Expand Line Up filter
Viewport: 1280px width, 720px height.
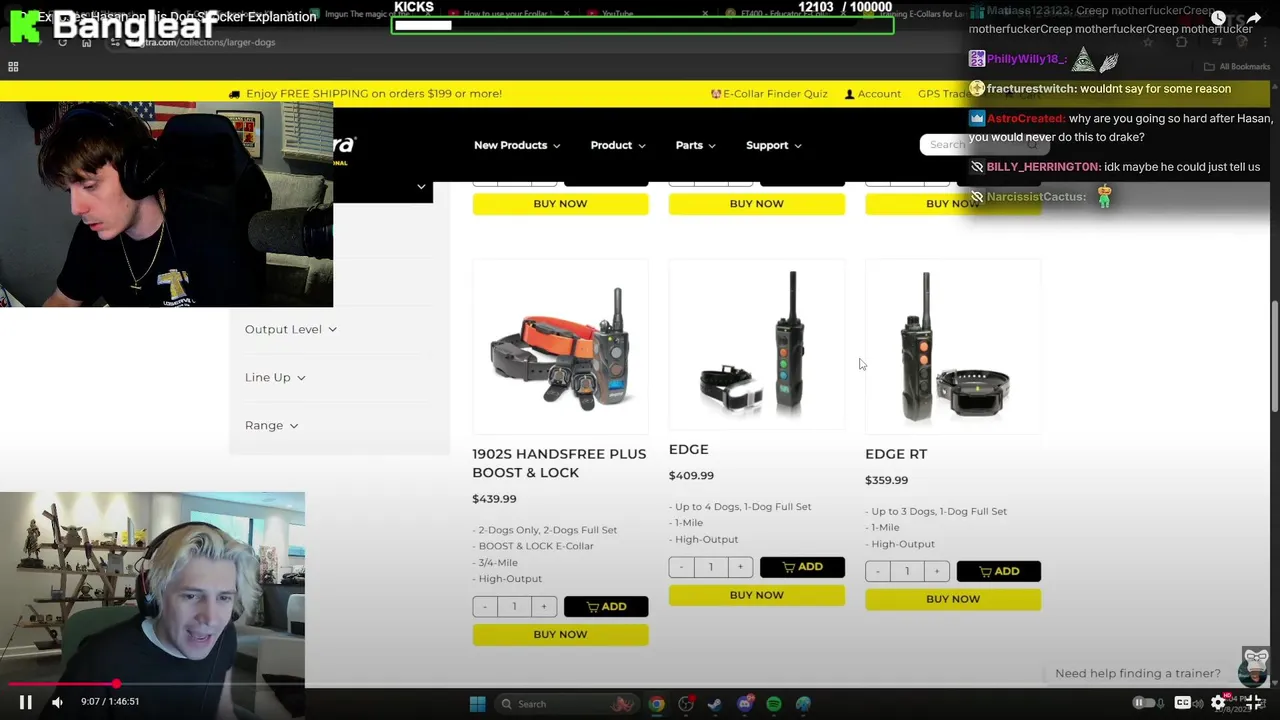[275, 377]
